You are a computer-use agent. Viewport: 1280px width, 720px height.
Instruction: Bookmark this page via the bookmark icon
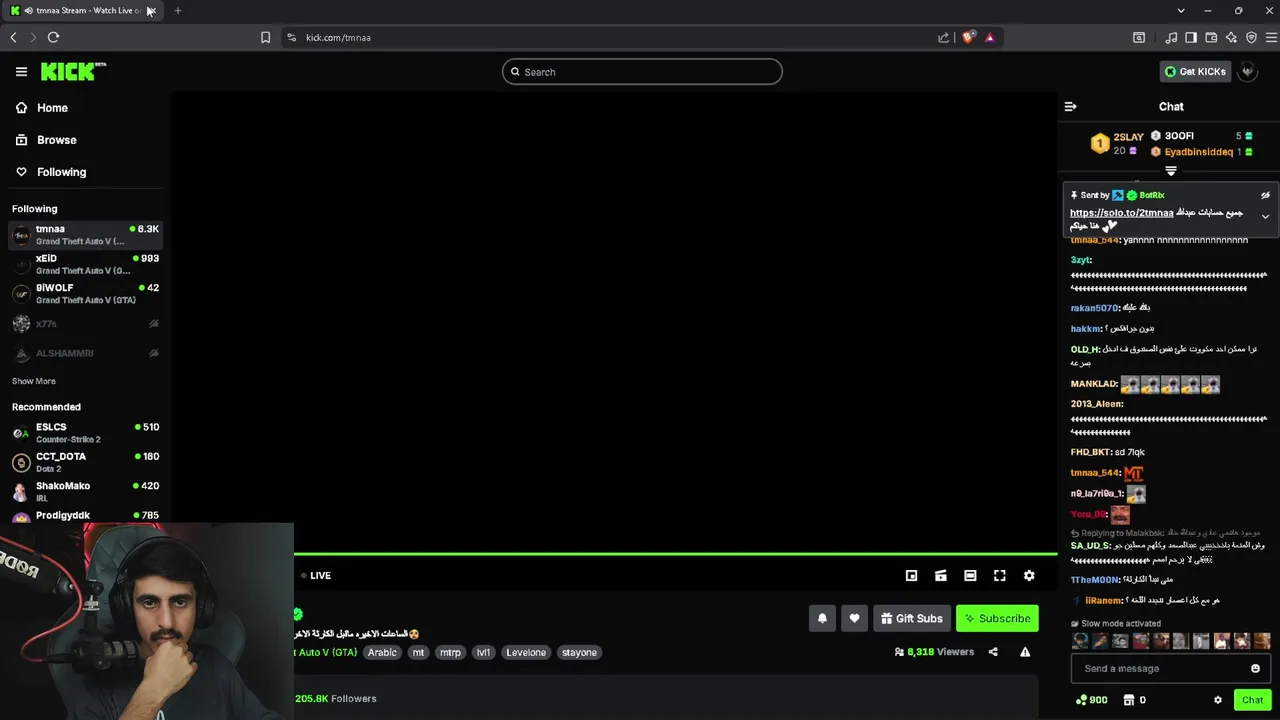[265, 37]
